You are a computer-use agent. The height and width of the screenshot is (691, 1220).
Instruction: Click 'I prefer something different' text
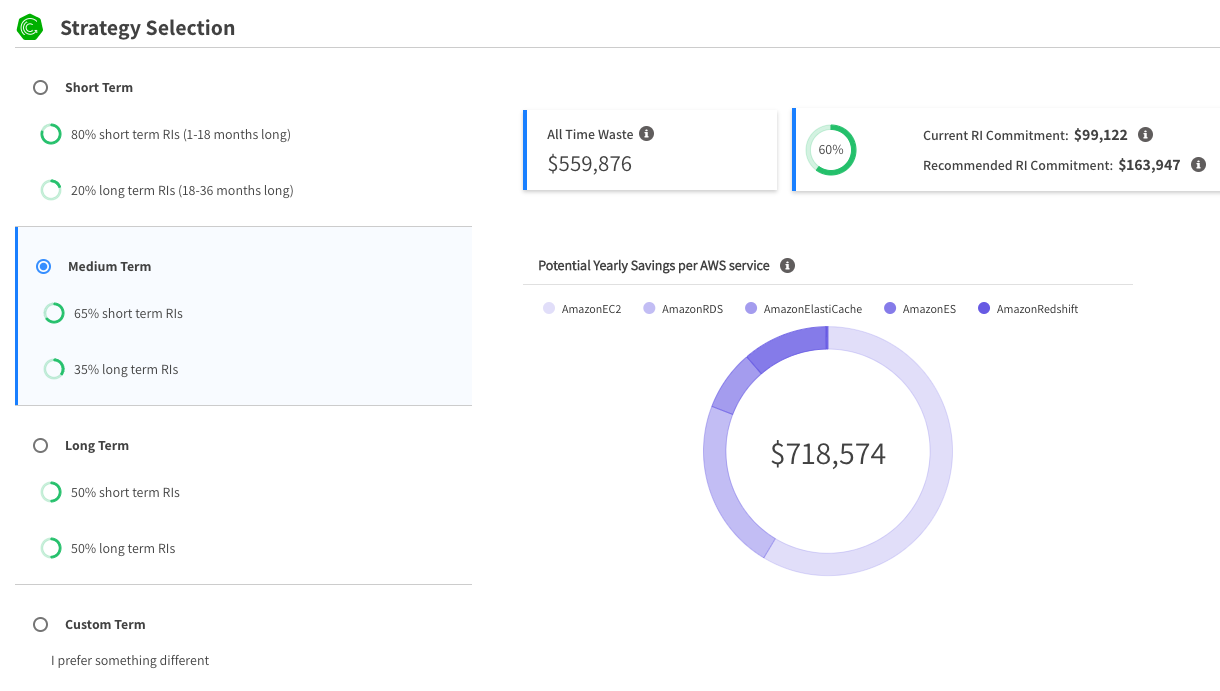point(130,661)
